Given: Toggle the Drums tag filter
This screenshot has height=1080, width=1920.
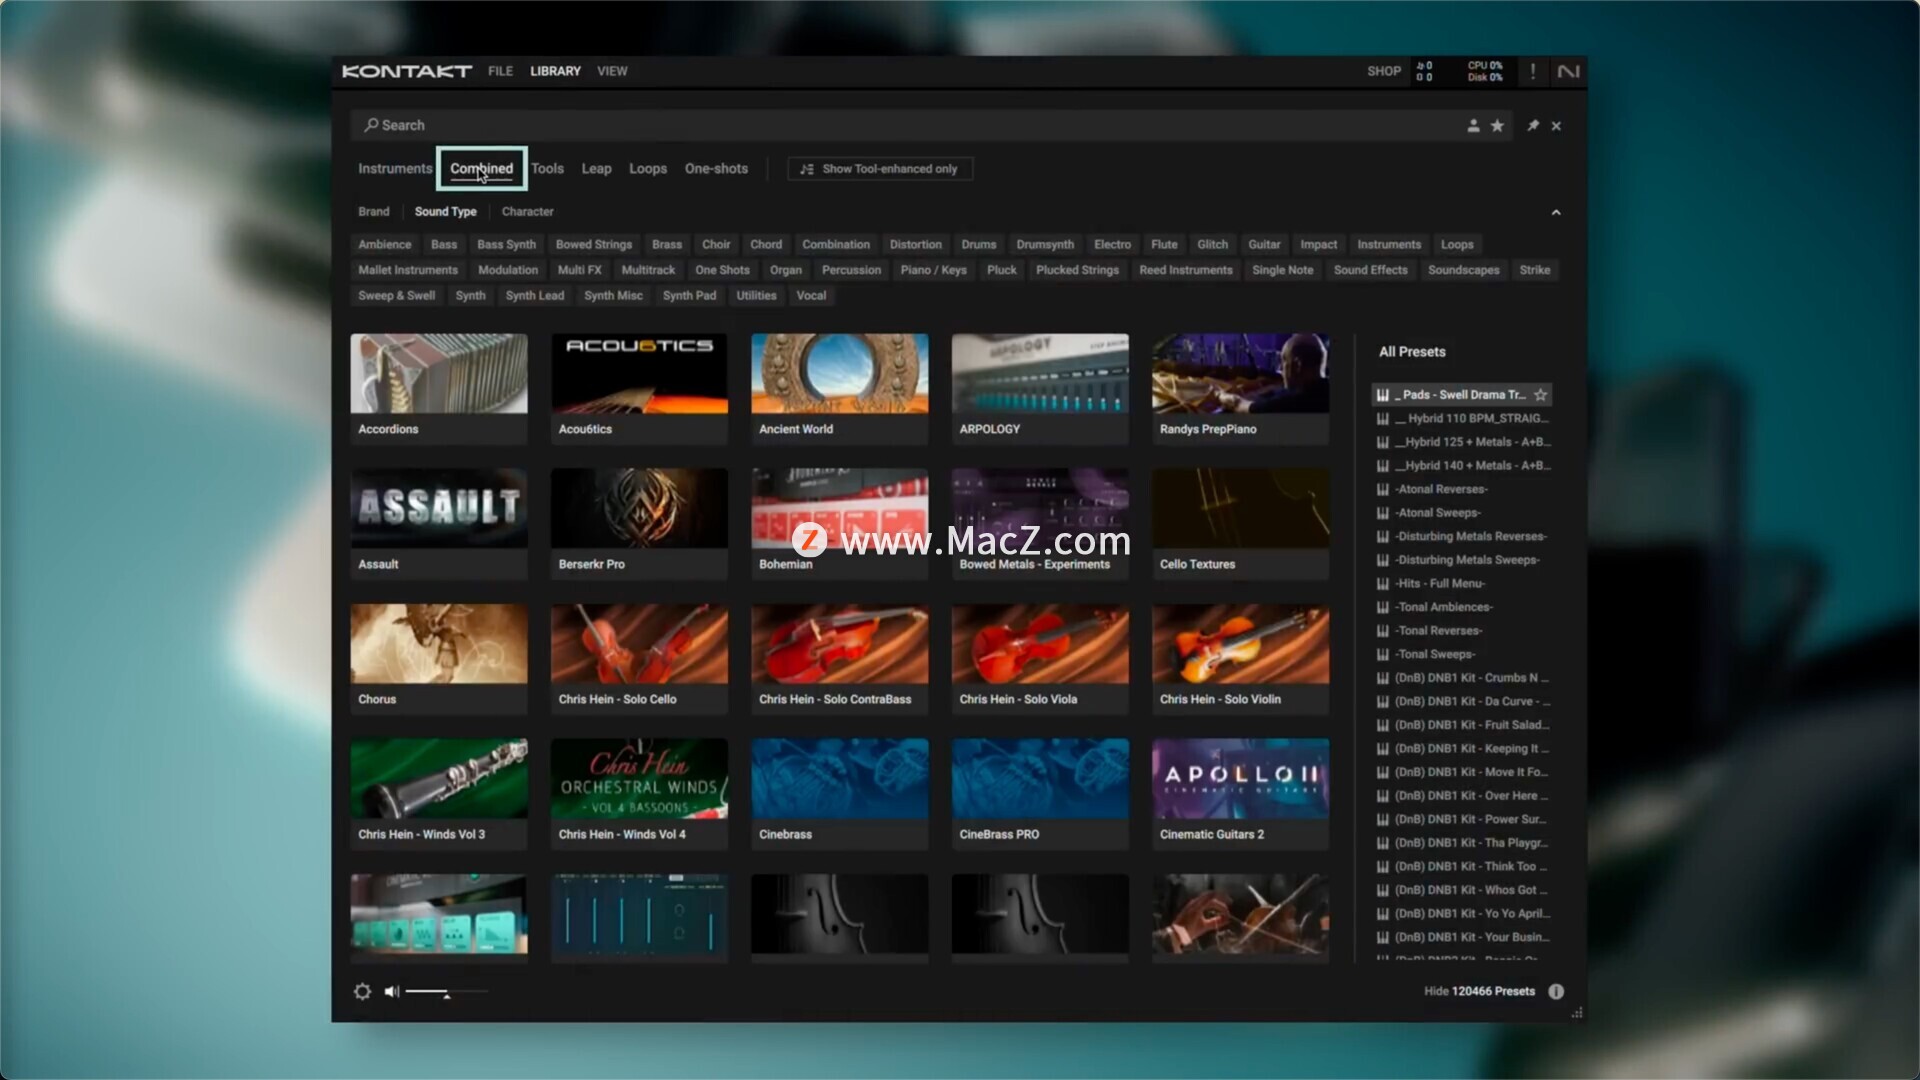Looking at the screenshot, I should point(979,245).
